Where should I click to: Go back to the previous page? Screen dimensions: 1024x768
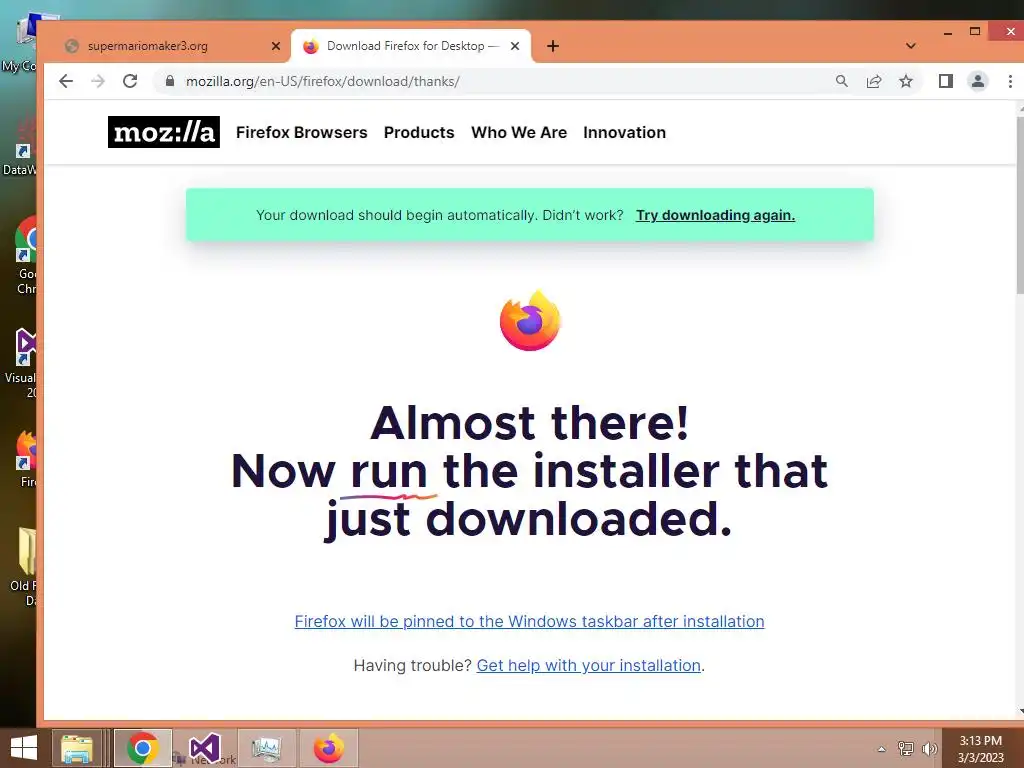click(x=66, y=81)
